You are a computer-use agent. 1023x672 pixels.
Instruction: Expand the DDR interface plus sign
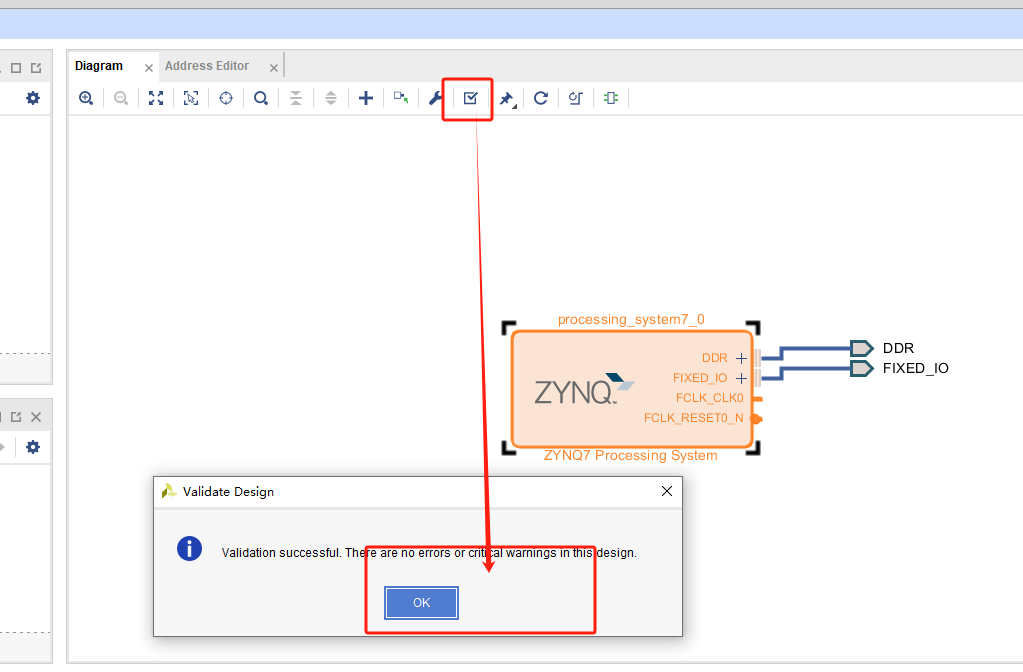tap(741, 358)
